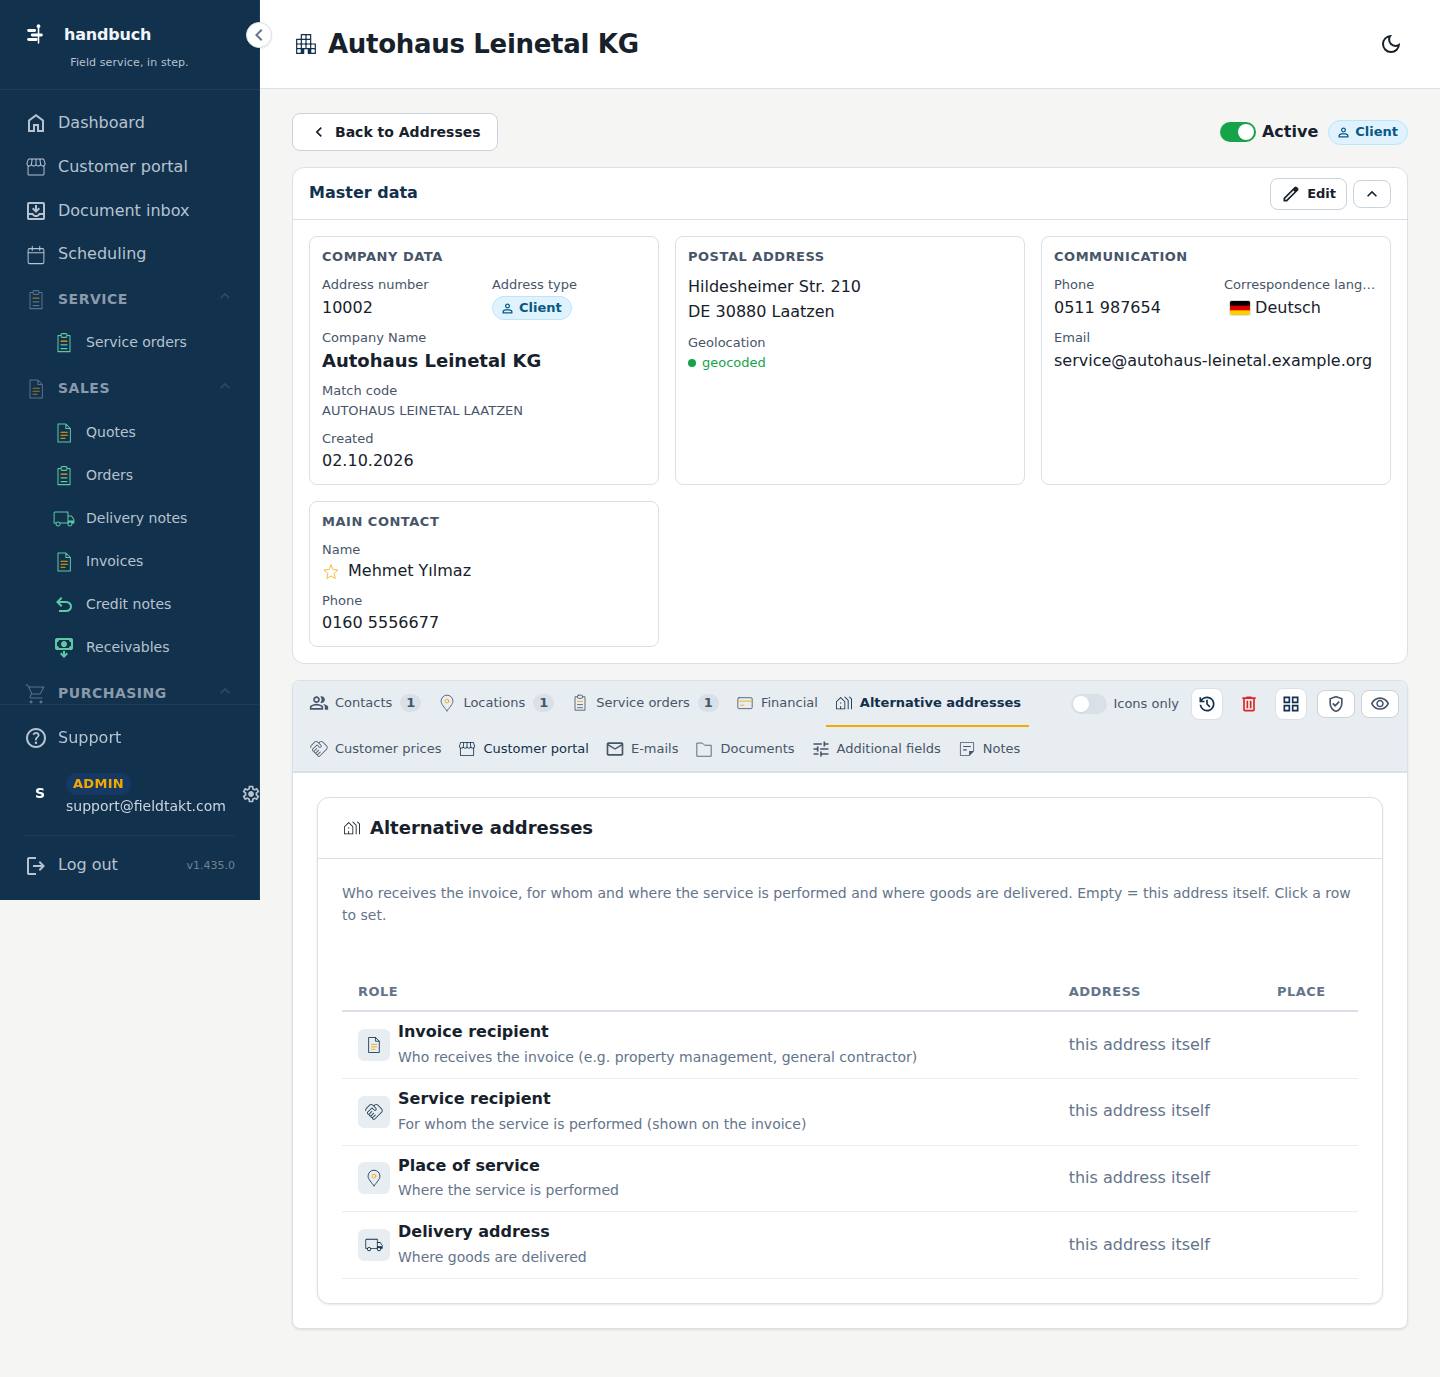Click the Place of service pin icon
Screen dimensions: 1440x1377
point(374,1178)
